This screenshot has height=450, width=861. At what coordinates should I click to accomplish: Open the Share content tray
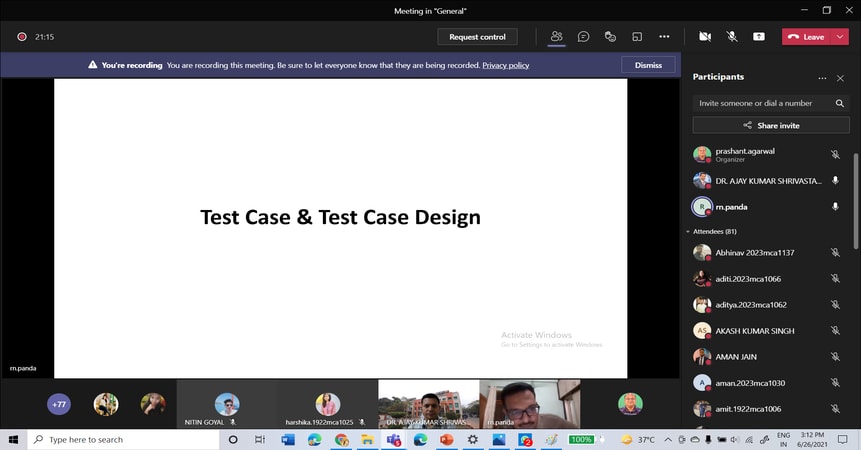pos(759,37)
